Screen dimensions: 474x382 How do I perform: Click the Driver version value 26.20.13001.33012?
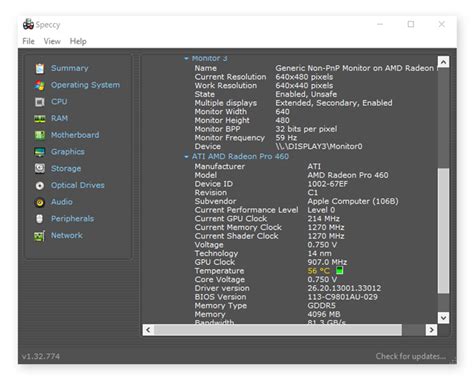tap(344, 288)
